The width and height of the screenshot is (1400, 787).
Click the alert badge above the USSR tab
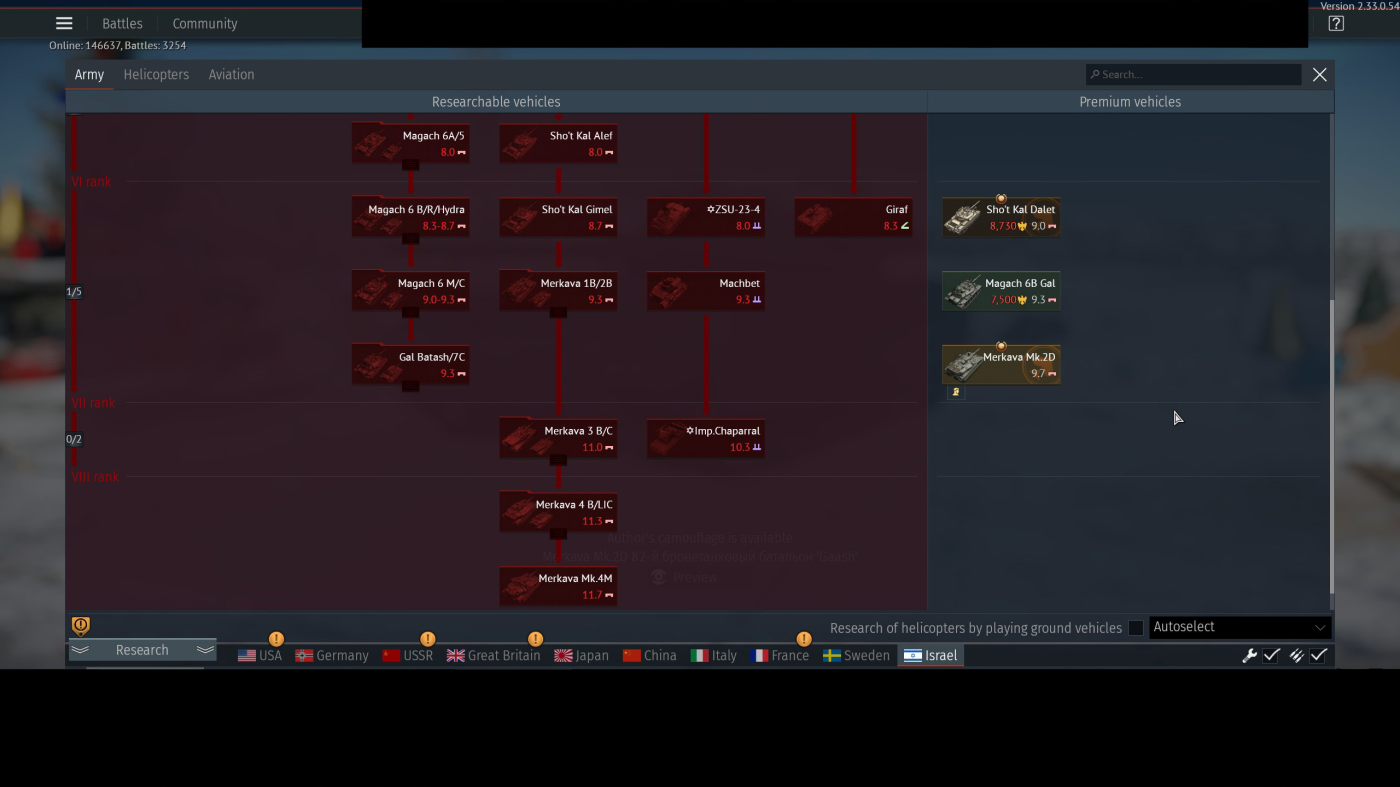[x=428, y=639]
